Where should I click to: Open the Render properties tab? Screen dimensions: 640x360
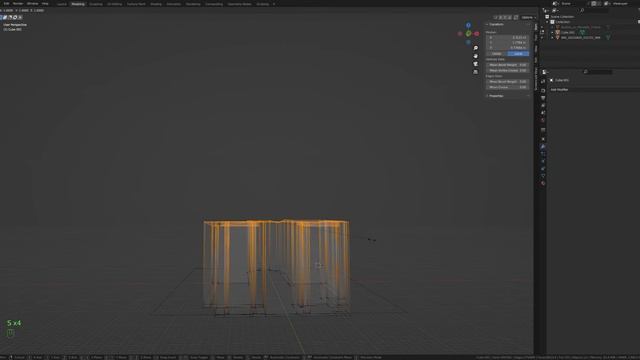click(x=543, y=91)
